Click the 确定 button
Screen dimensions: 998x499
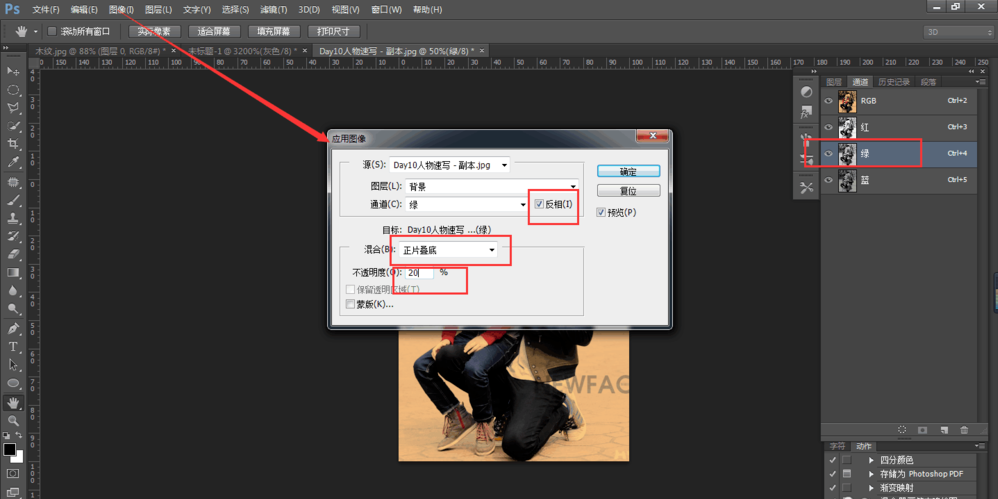pyautogui.click(x=628, y=171)
